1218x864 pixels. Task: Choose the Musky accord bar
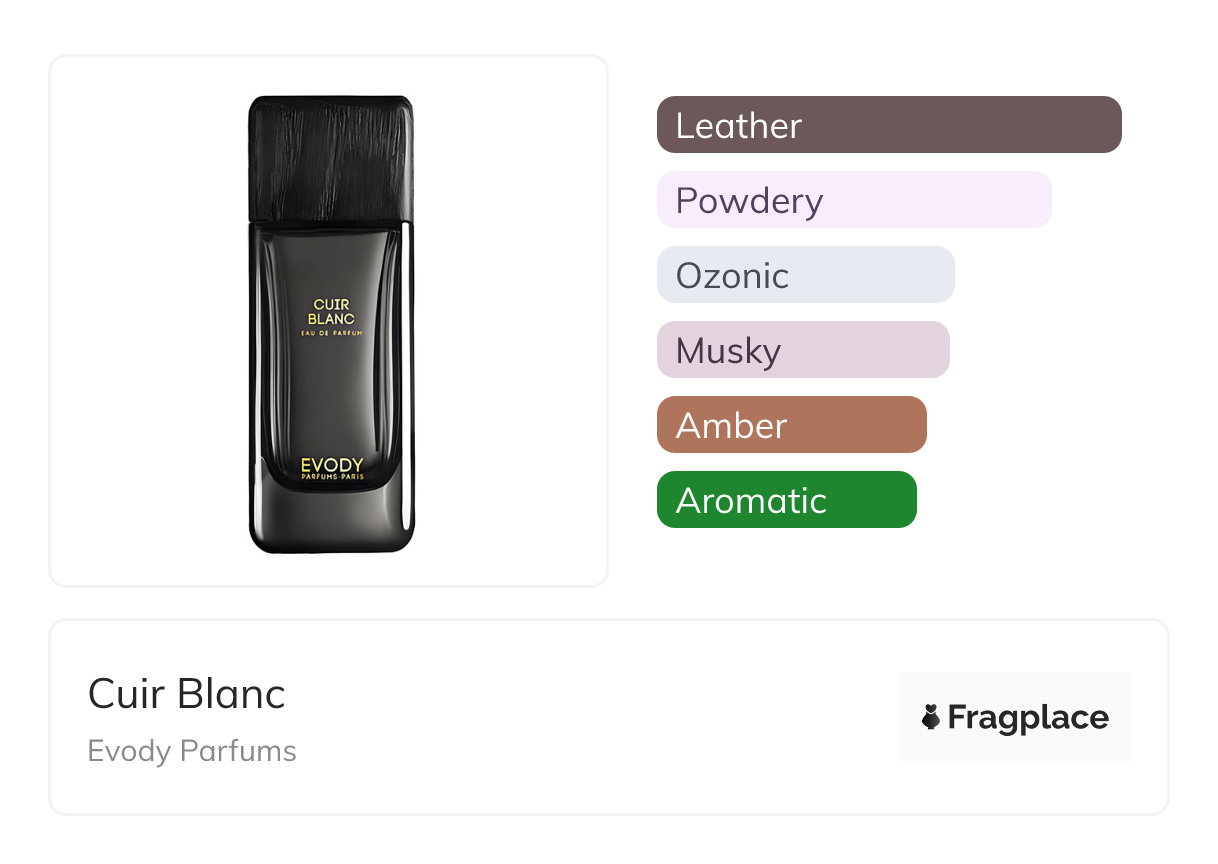(x=802, y=350)
